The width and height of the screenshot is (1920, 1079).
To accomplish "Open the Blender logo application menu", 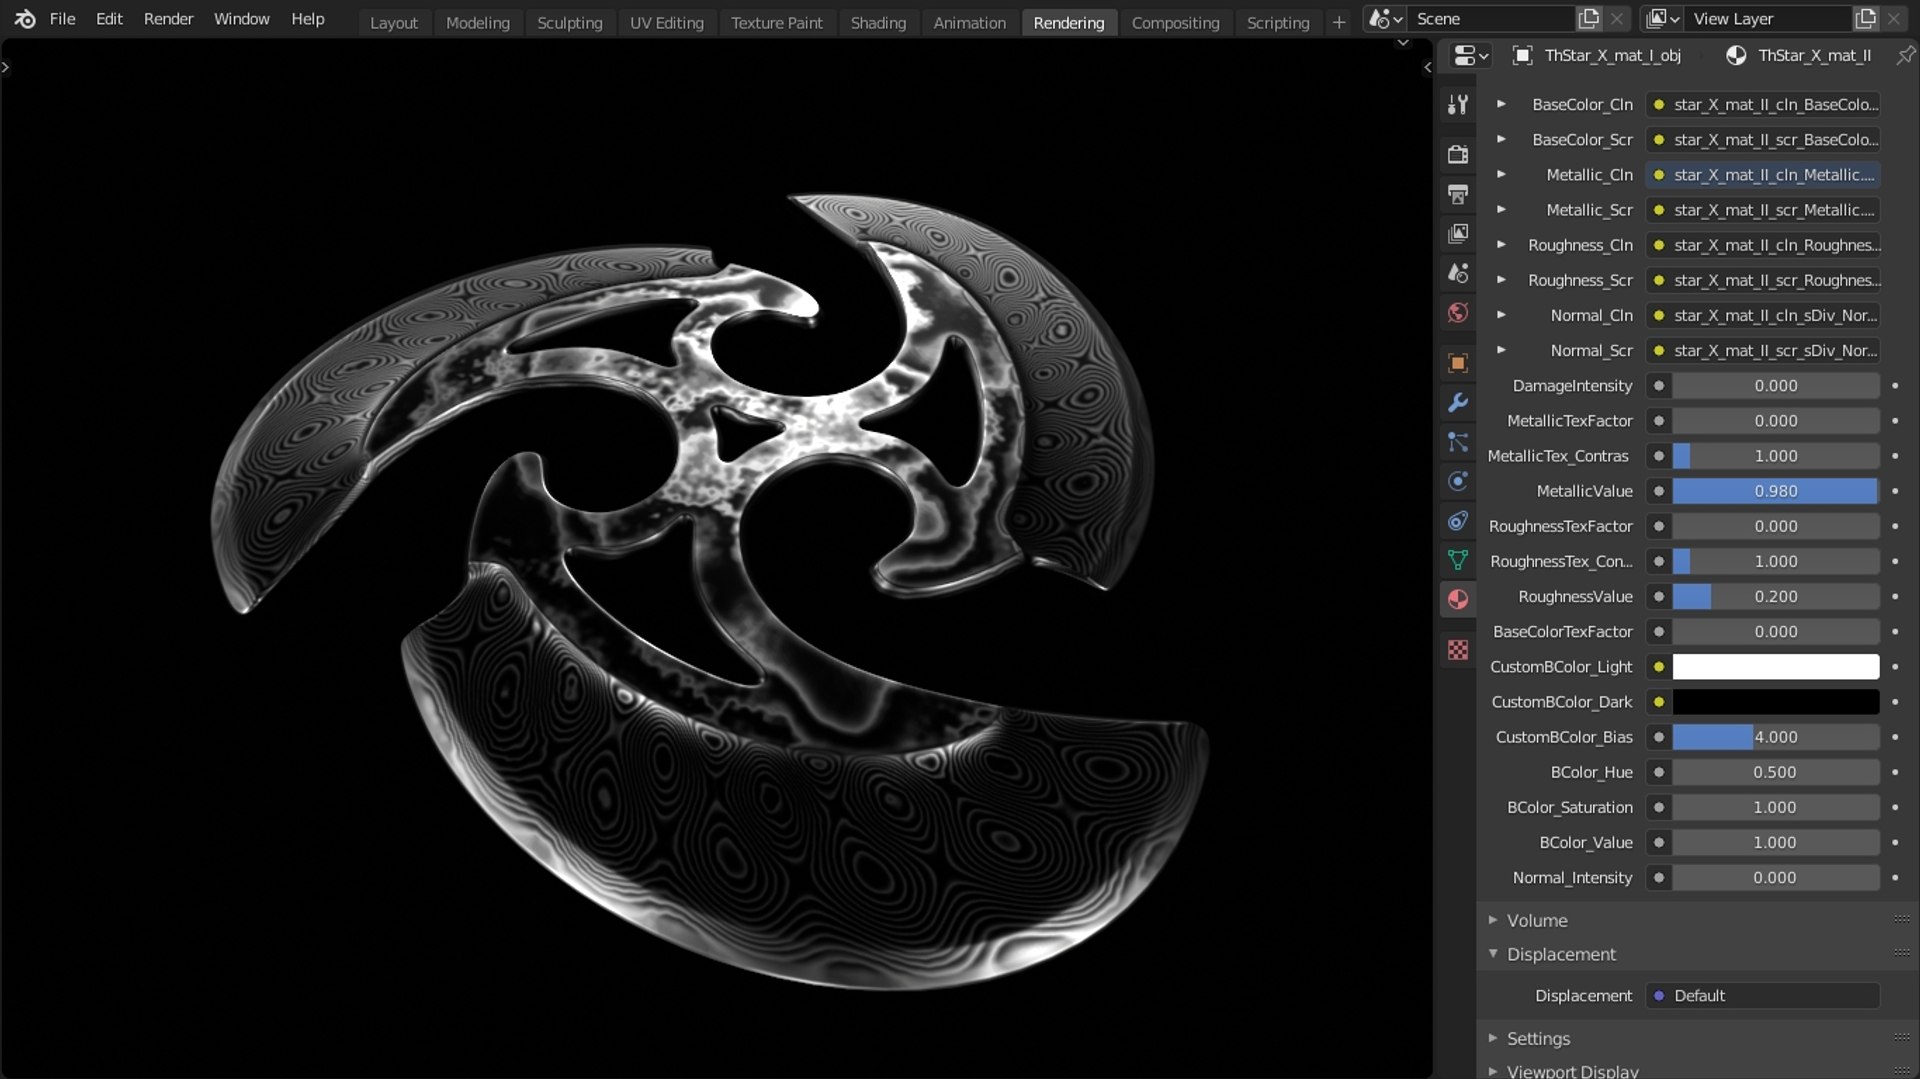I will click(25, 19).
